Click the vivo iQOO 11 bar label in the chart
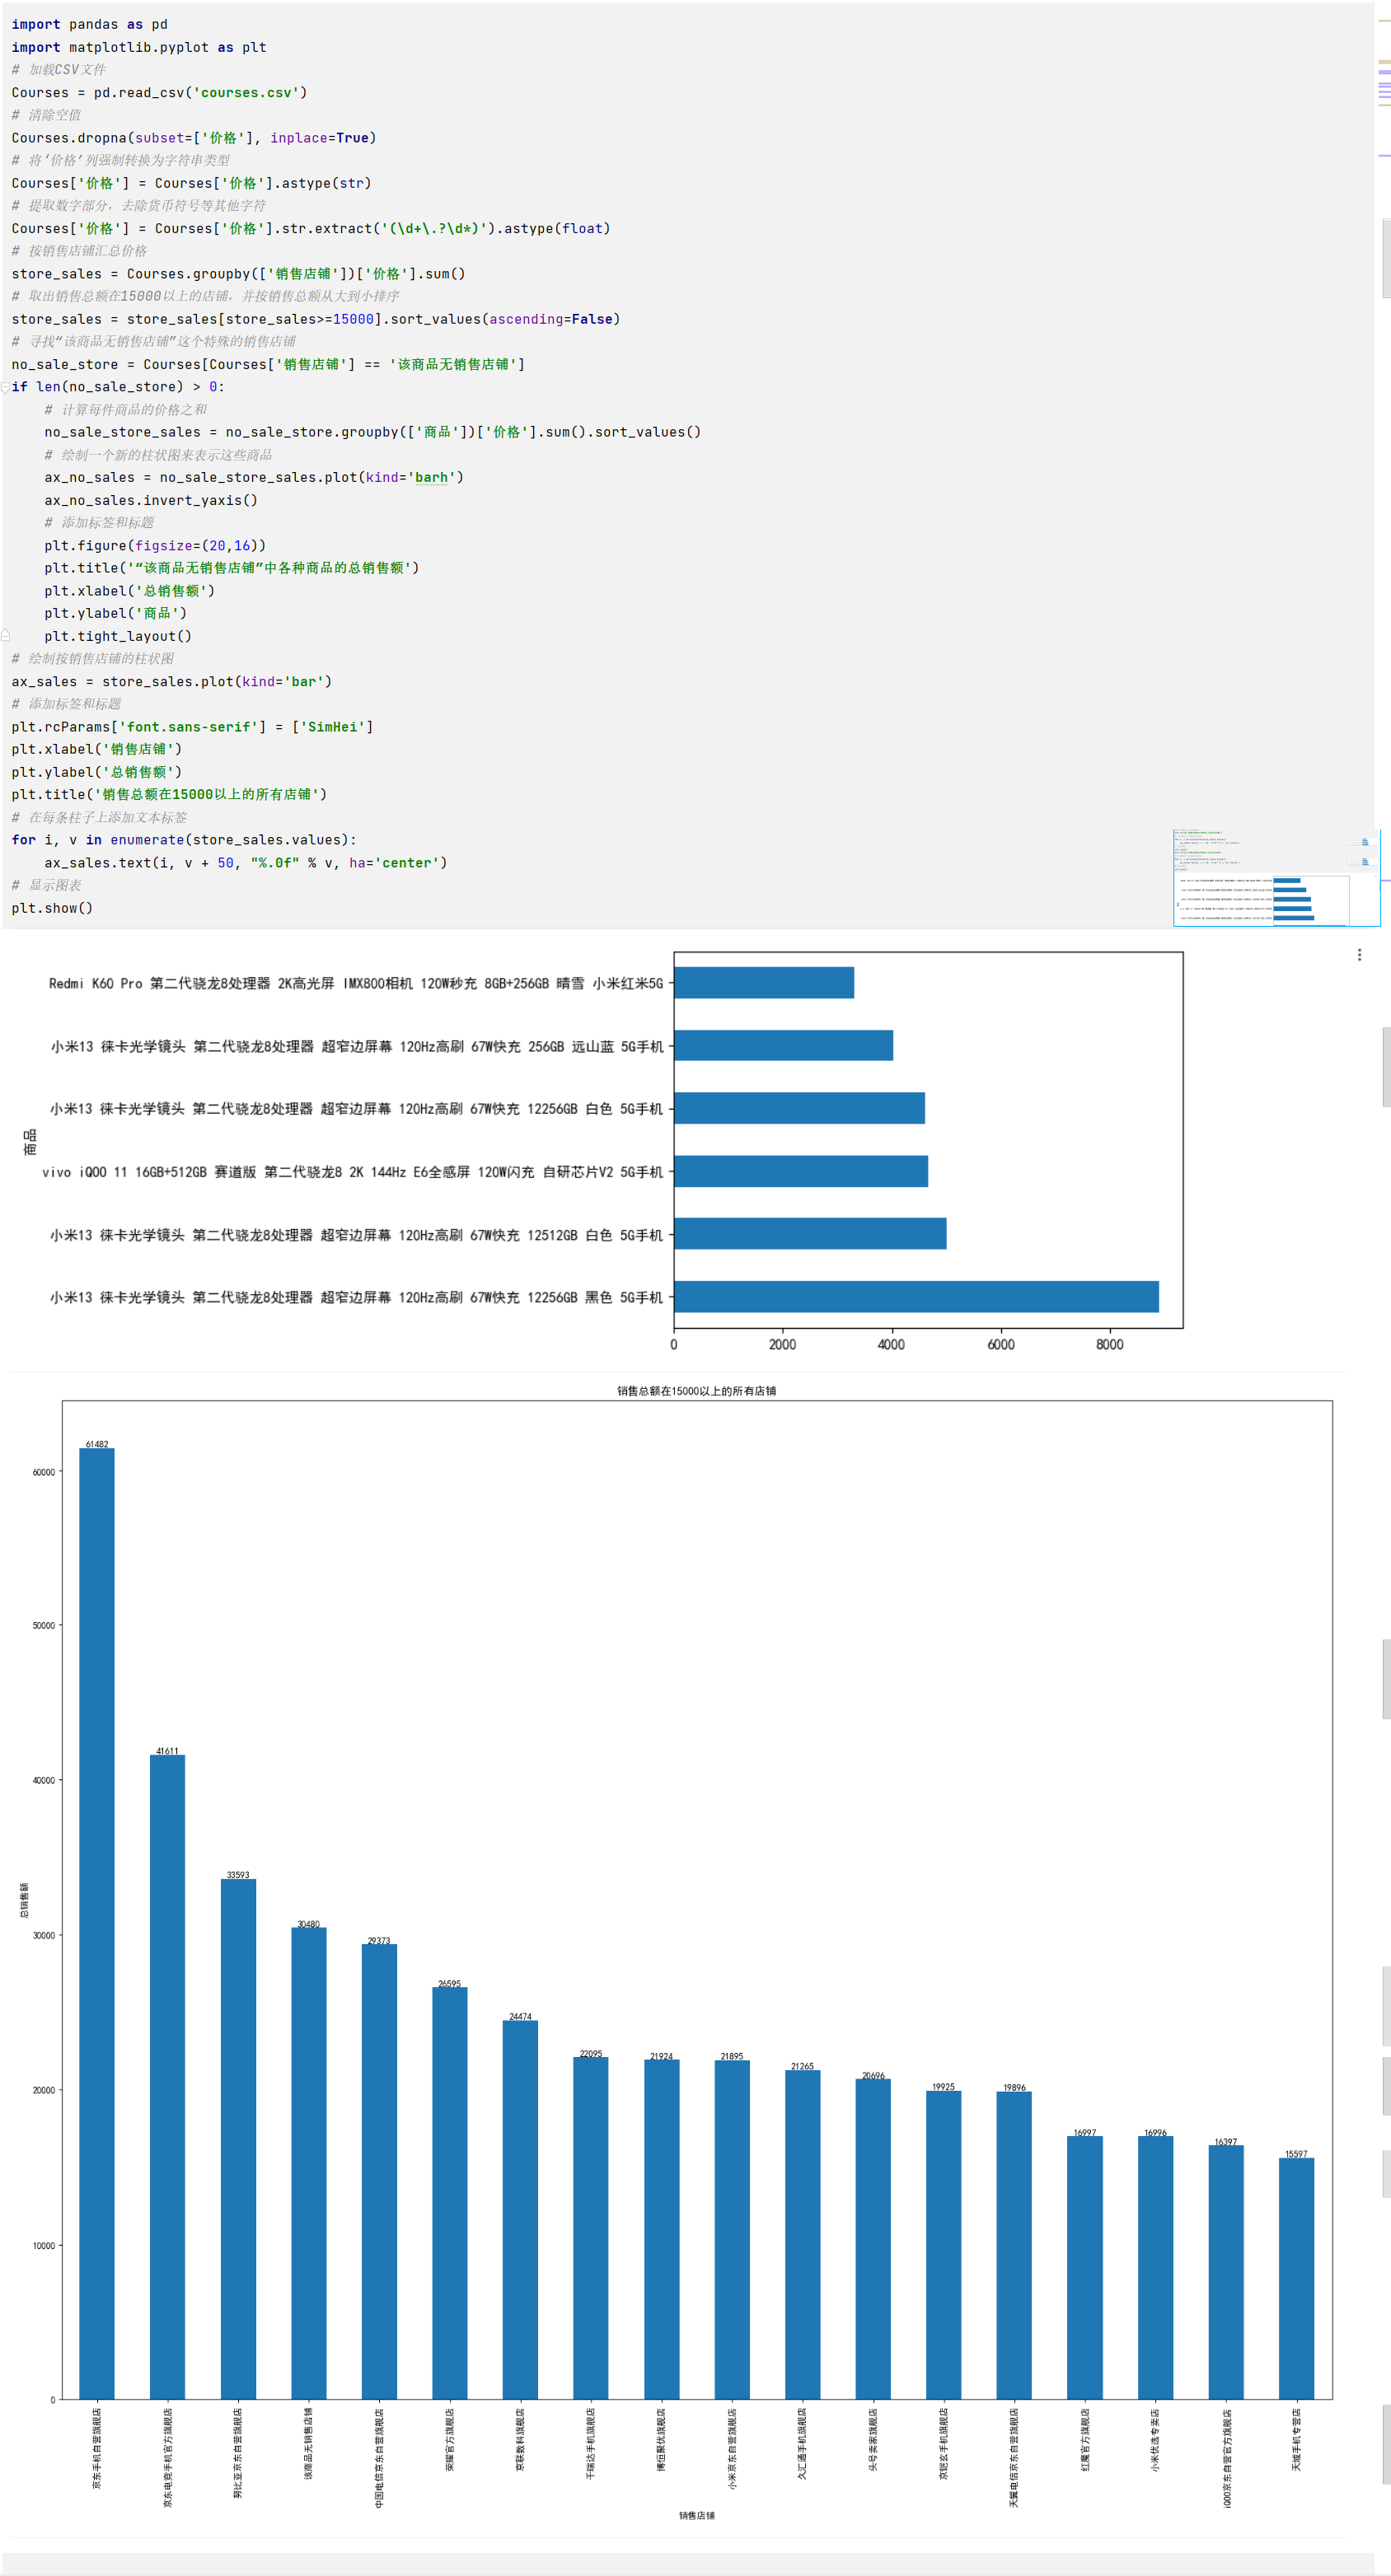 point(352,1172)
